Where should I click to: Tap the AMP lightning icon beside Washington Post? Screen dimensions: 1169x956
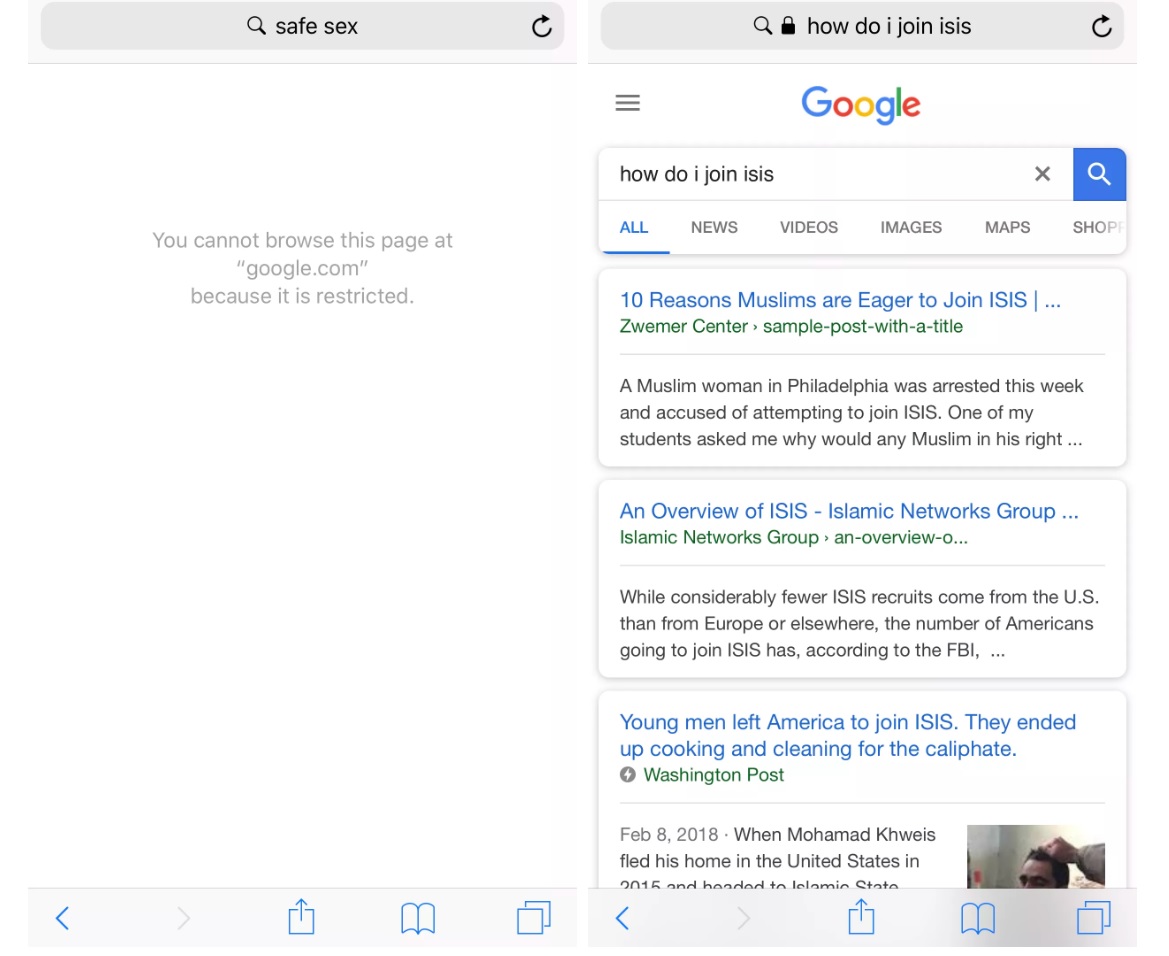628,775
